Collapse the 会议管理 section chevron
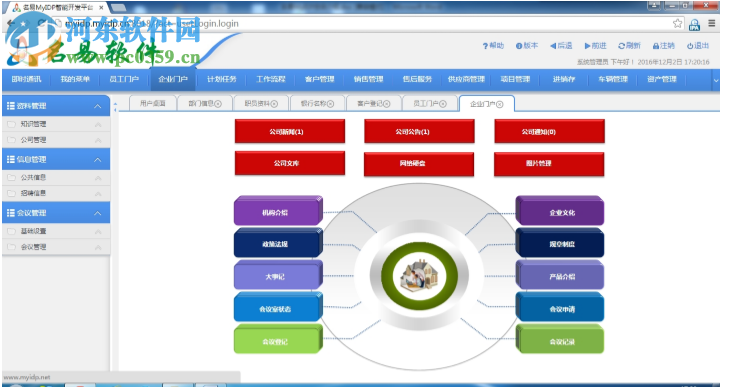Screen dimensions: 729x391 click(x=98, y=213)
